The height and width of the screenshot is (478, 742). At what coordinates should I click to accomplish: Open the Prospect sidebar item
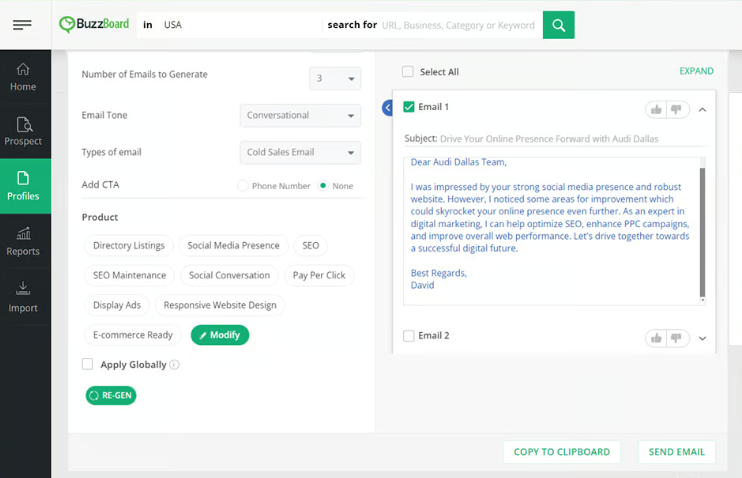pyautogui.click(x=23, y=131)
